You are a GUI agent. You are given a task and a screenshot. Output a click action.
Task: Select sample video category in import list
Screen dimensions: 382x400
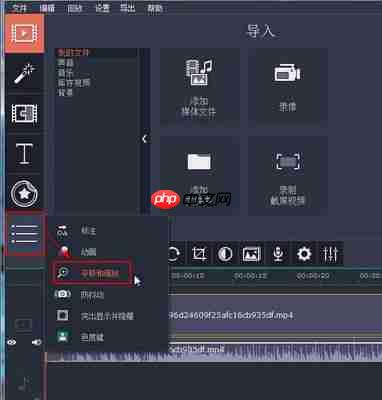[74, 83]
